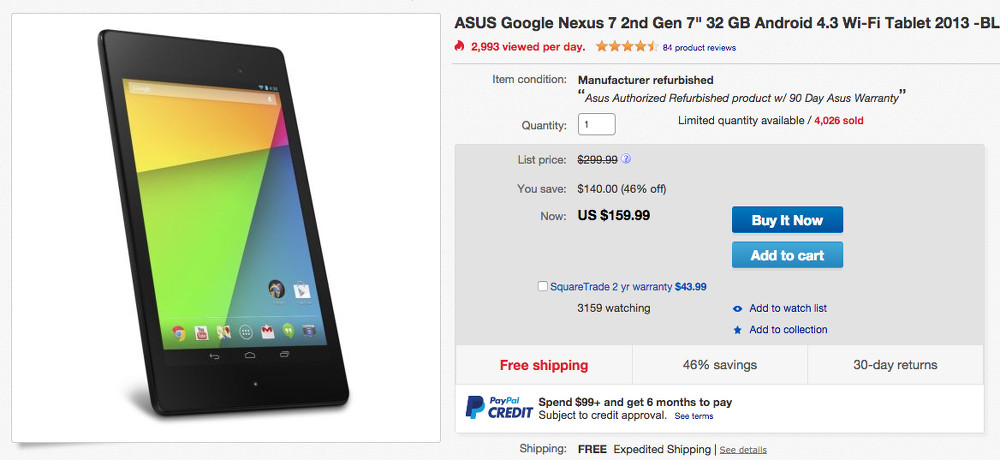Click the star icon for collection
Viewport: 1000px width, 460px height.
[738, 330]
